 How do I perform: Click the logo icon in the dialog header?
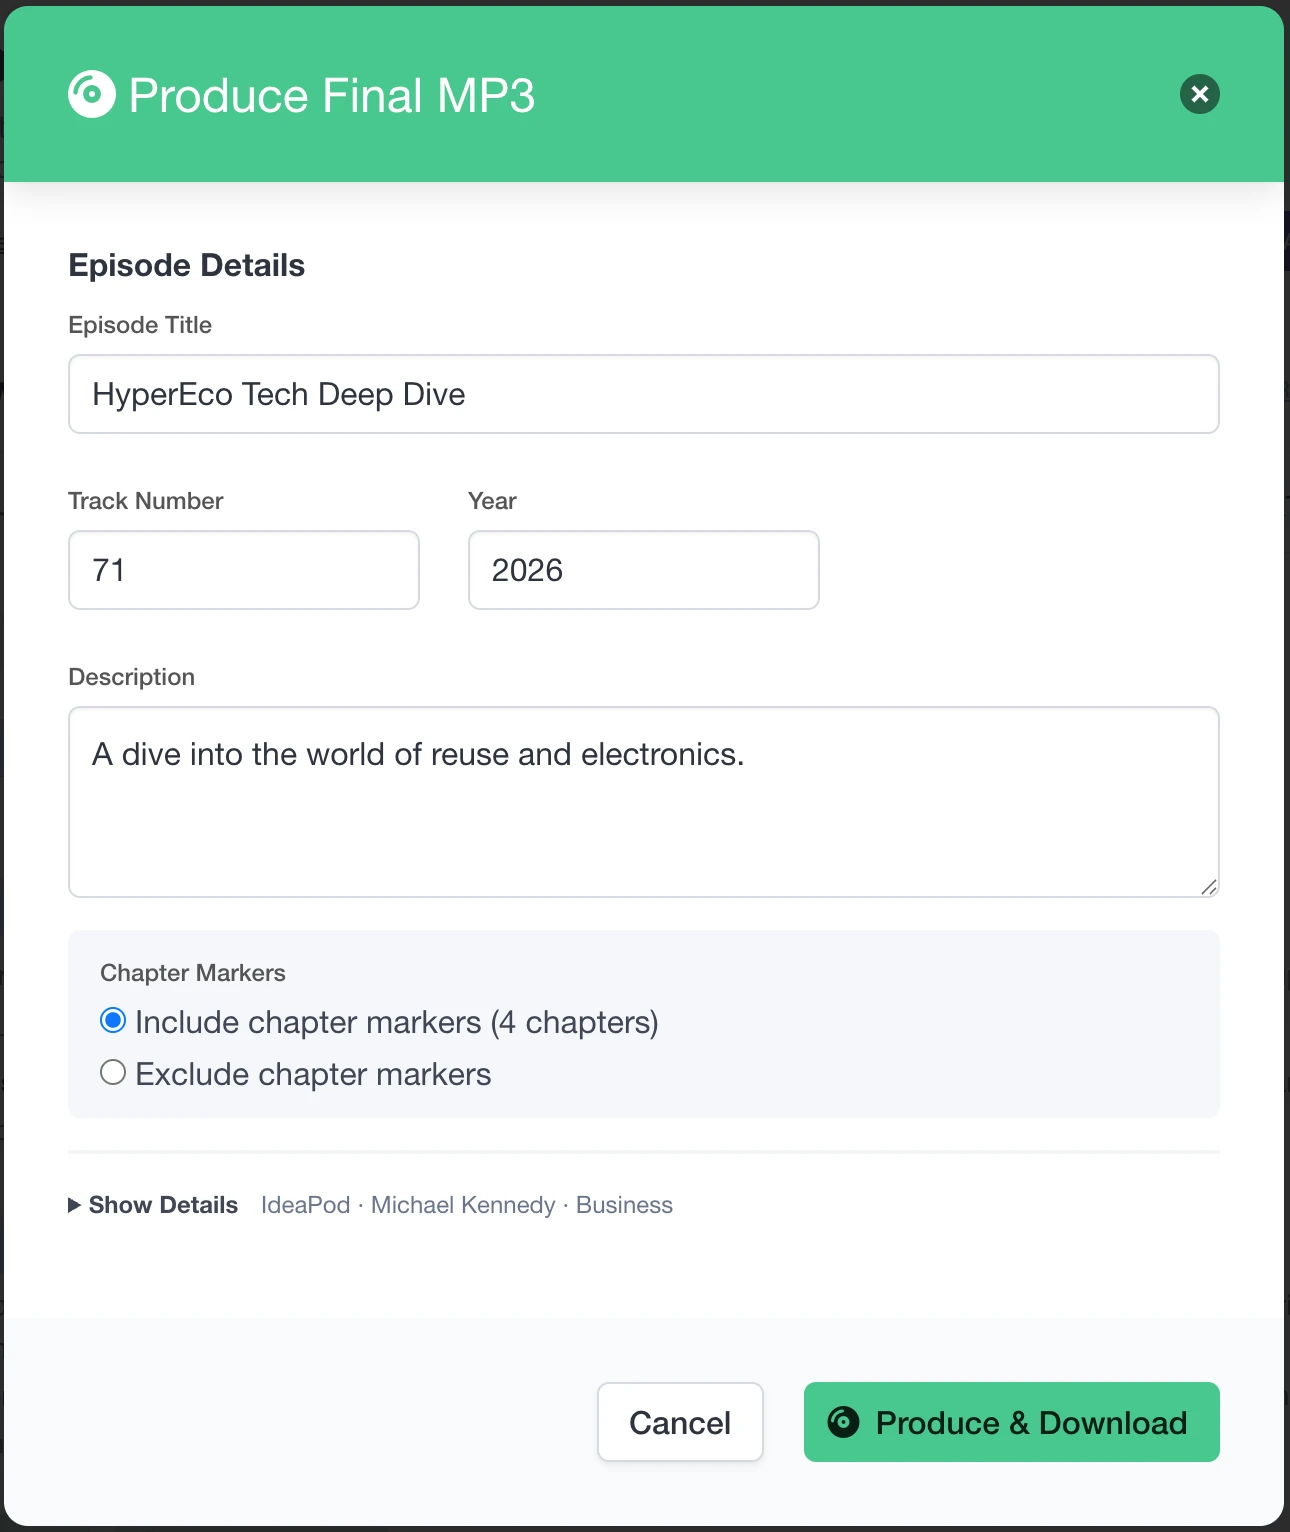[92, 95]
